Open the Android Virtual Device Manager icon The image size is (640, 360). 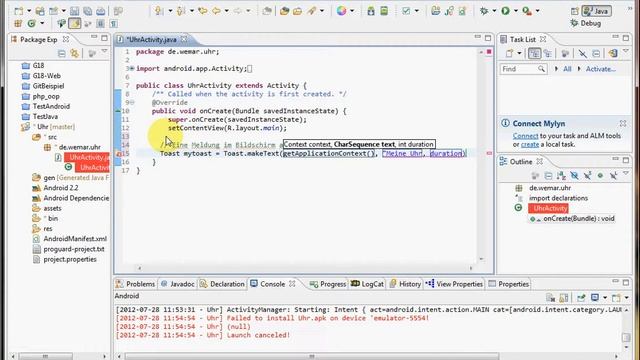pos(384,11)
